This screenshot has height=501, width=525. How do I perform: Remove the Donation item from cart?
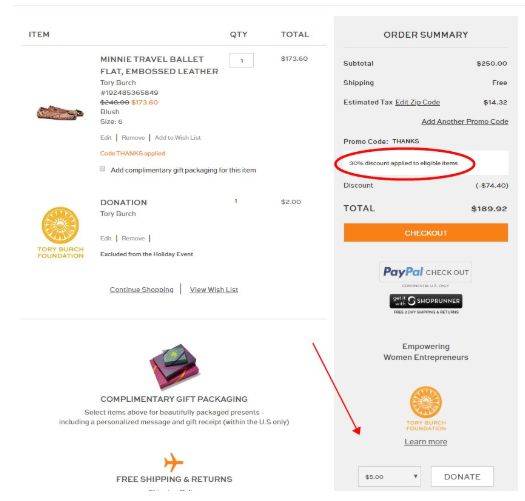(x=133, y=238)
